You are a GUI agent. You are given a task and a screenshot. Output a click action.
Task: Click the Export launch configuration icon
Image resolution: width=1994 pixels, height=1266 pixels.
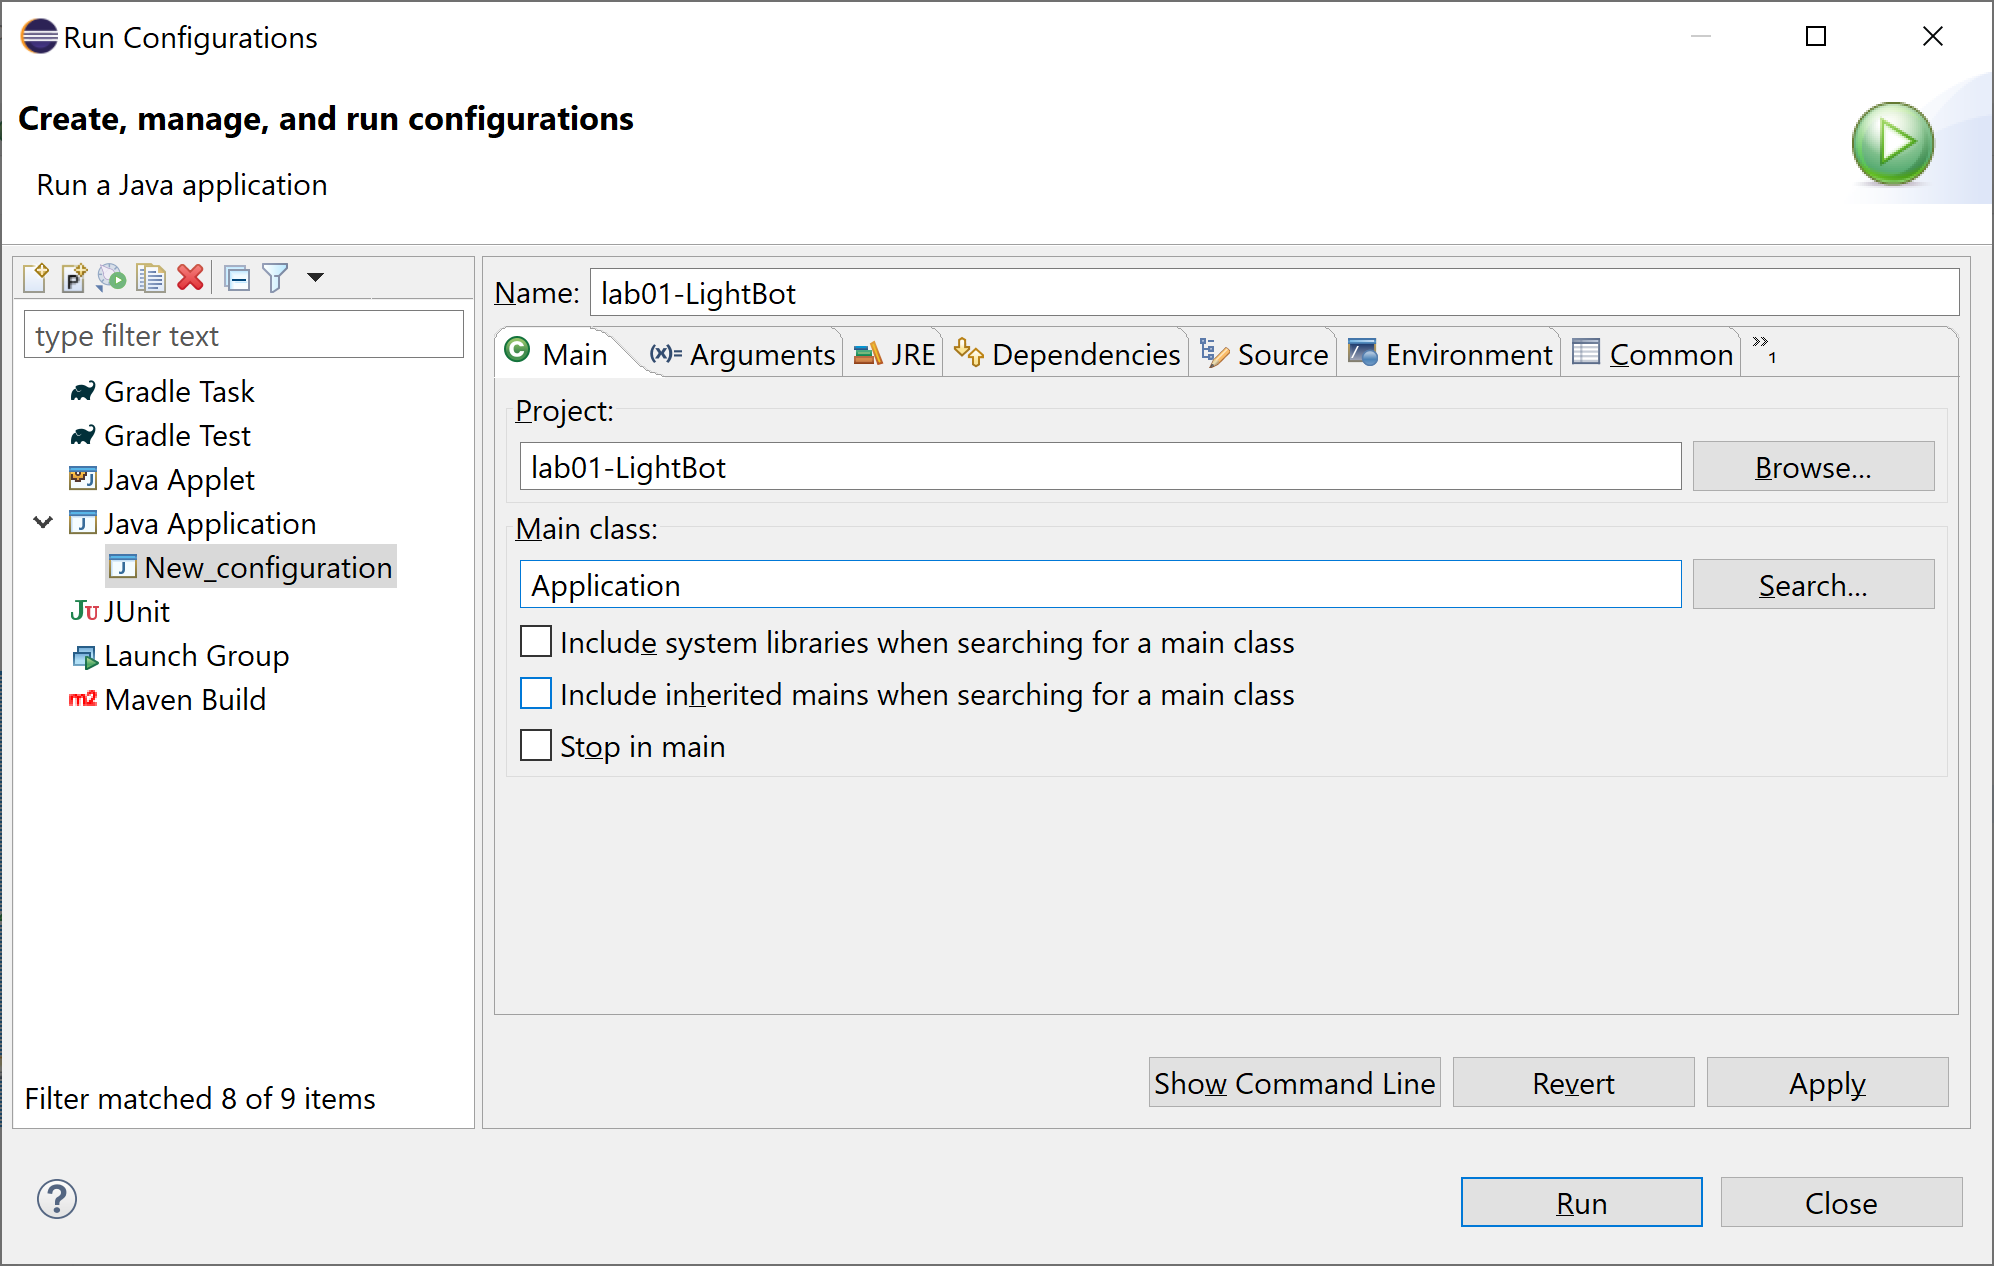pyautogui.click(x=112, y=277)
